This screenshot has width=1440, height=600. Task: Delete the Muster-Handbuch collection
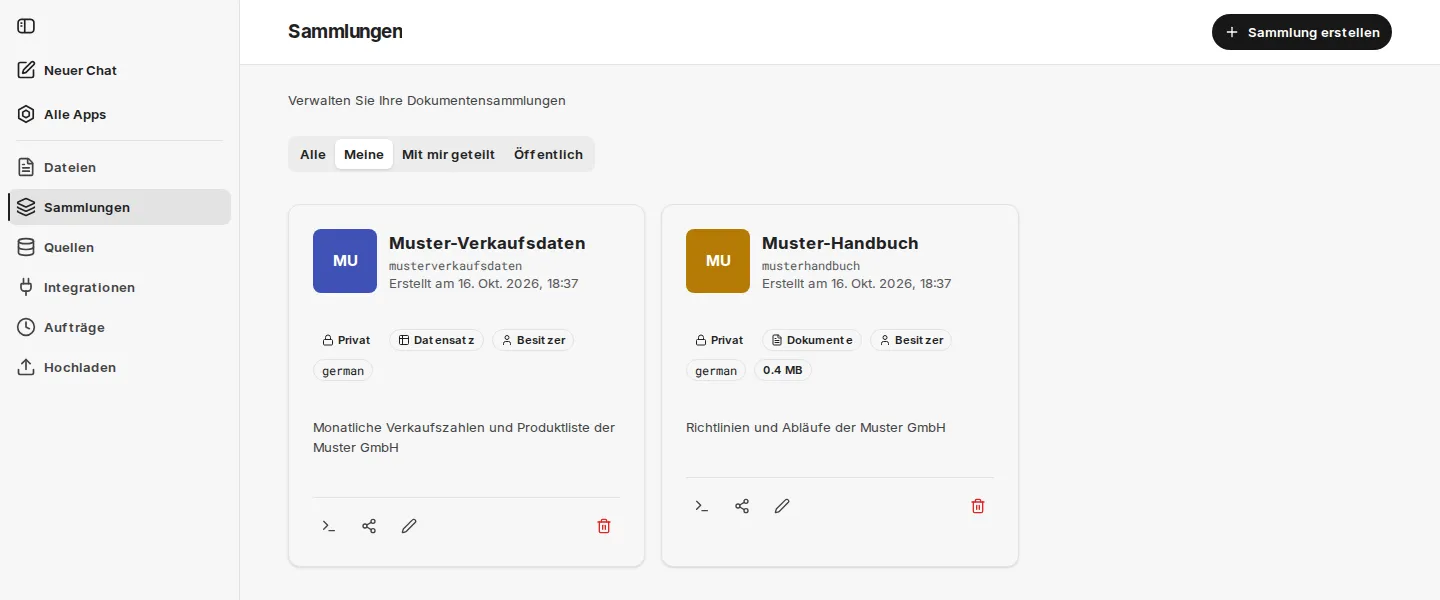(978, 506)
